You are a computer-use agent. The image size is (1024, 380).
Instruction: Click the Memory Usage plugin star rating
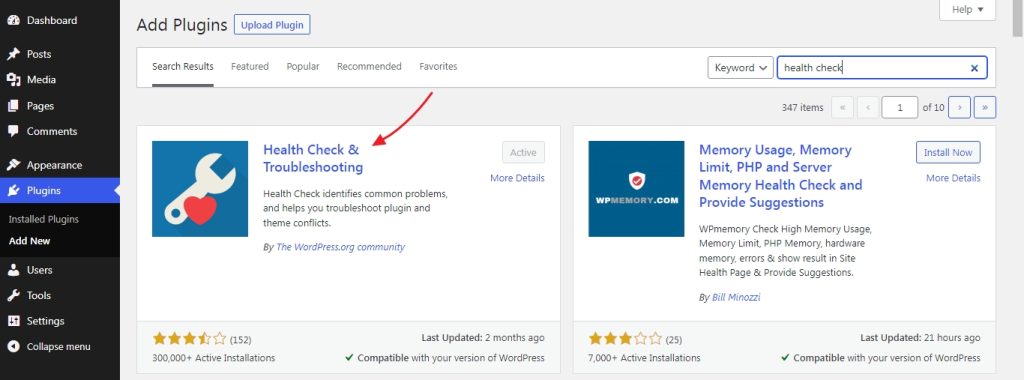pyautogui.click(x=625, y=339)
